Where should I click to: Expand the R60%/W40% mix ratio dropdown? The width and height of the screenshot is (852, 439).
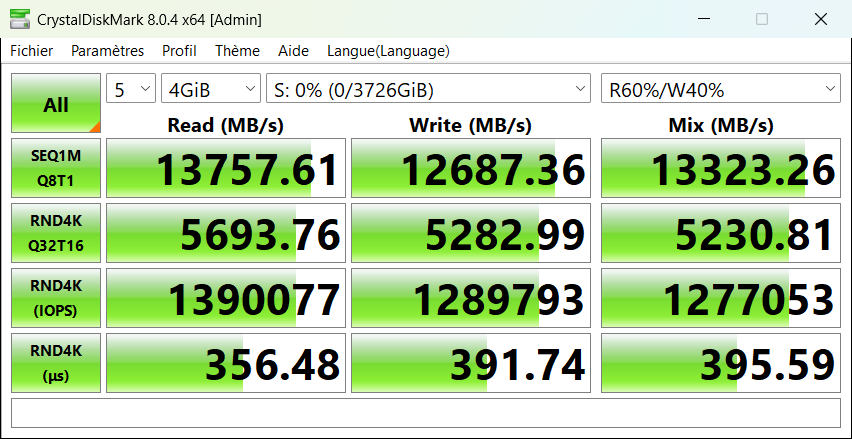click(720, 90)
